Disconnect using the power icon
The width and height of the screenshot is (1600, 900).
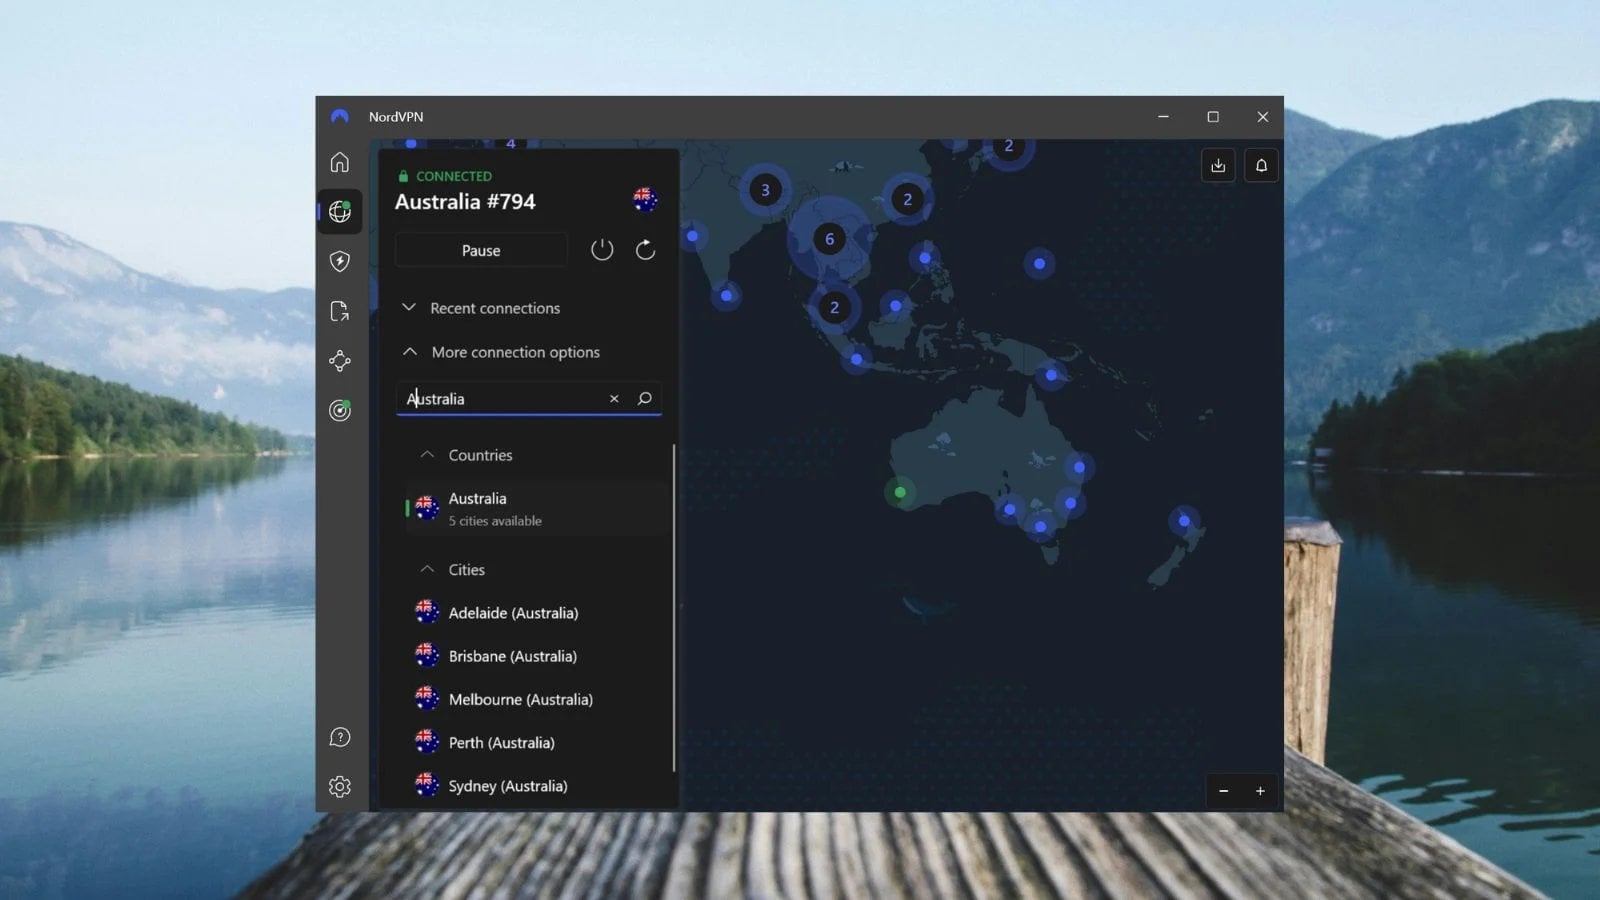(602, 250)
